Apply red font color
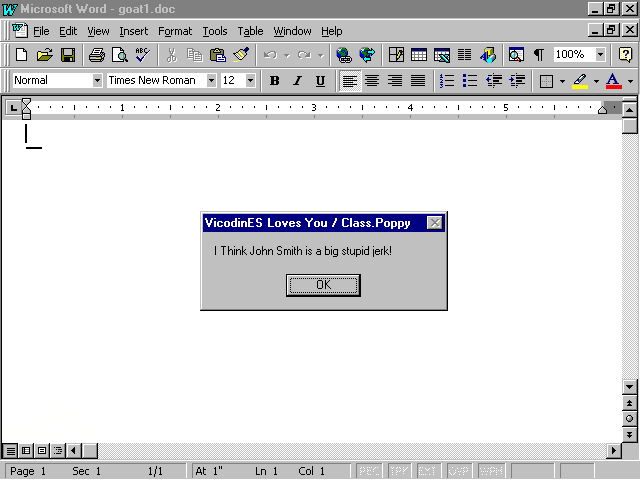Viewport: 640px width, 480px height. [613, 81]
